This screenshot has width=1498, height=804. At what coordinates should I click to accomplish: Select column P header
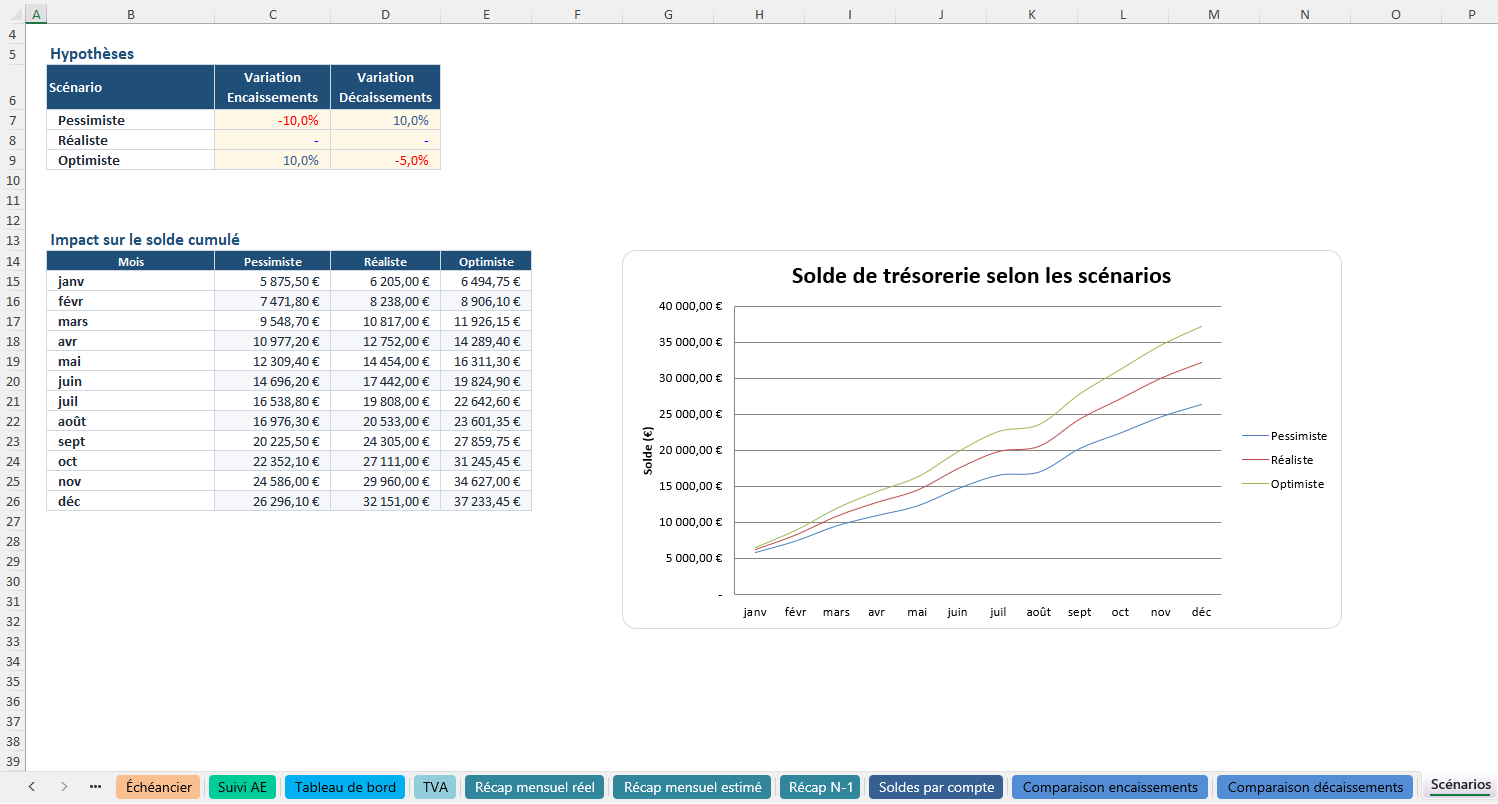coord(1469,14)
